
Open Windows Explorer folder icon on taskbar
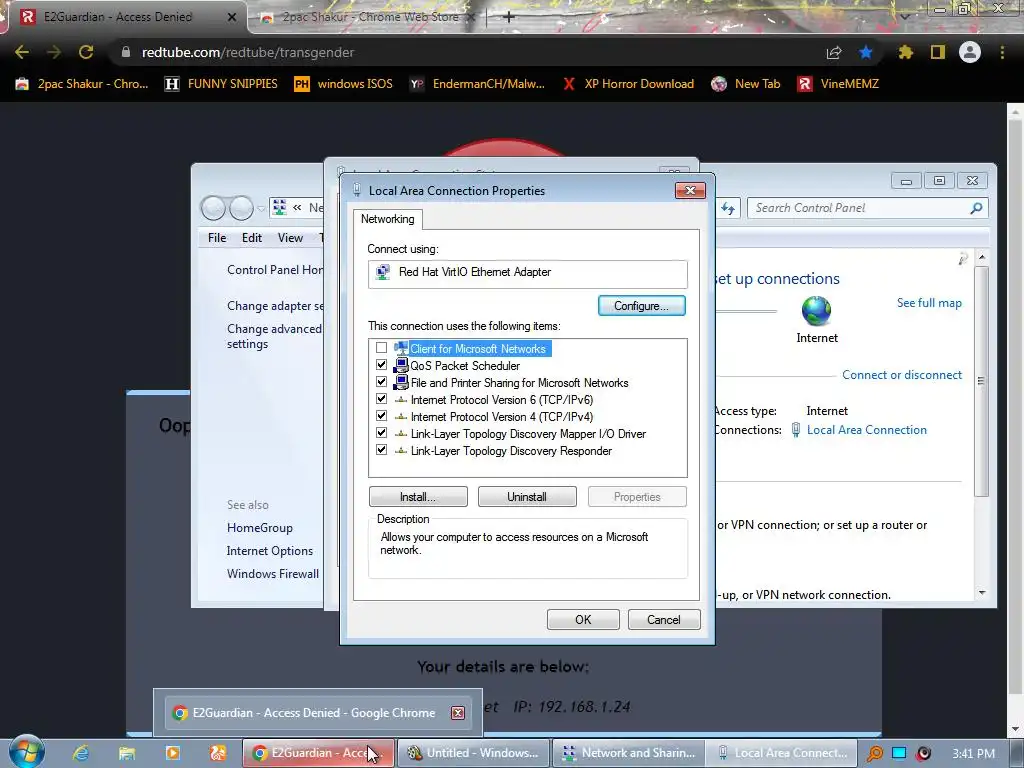point(127,753)
